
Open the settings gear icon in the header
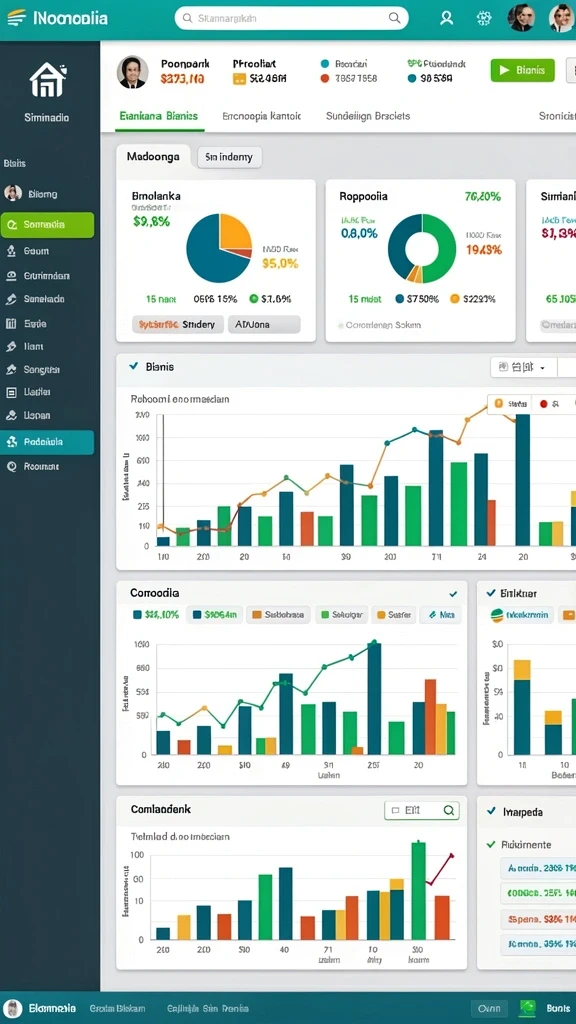coord(484,18)
